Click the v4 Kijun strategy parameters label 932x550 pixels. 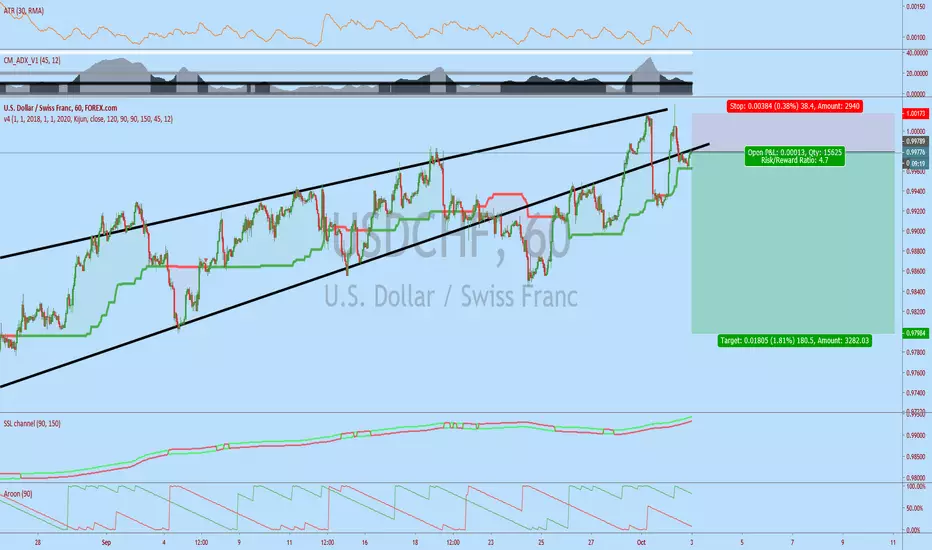[88, 119]
